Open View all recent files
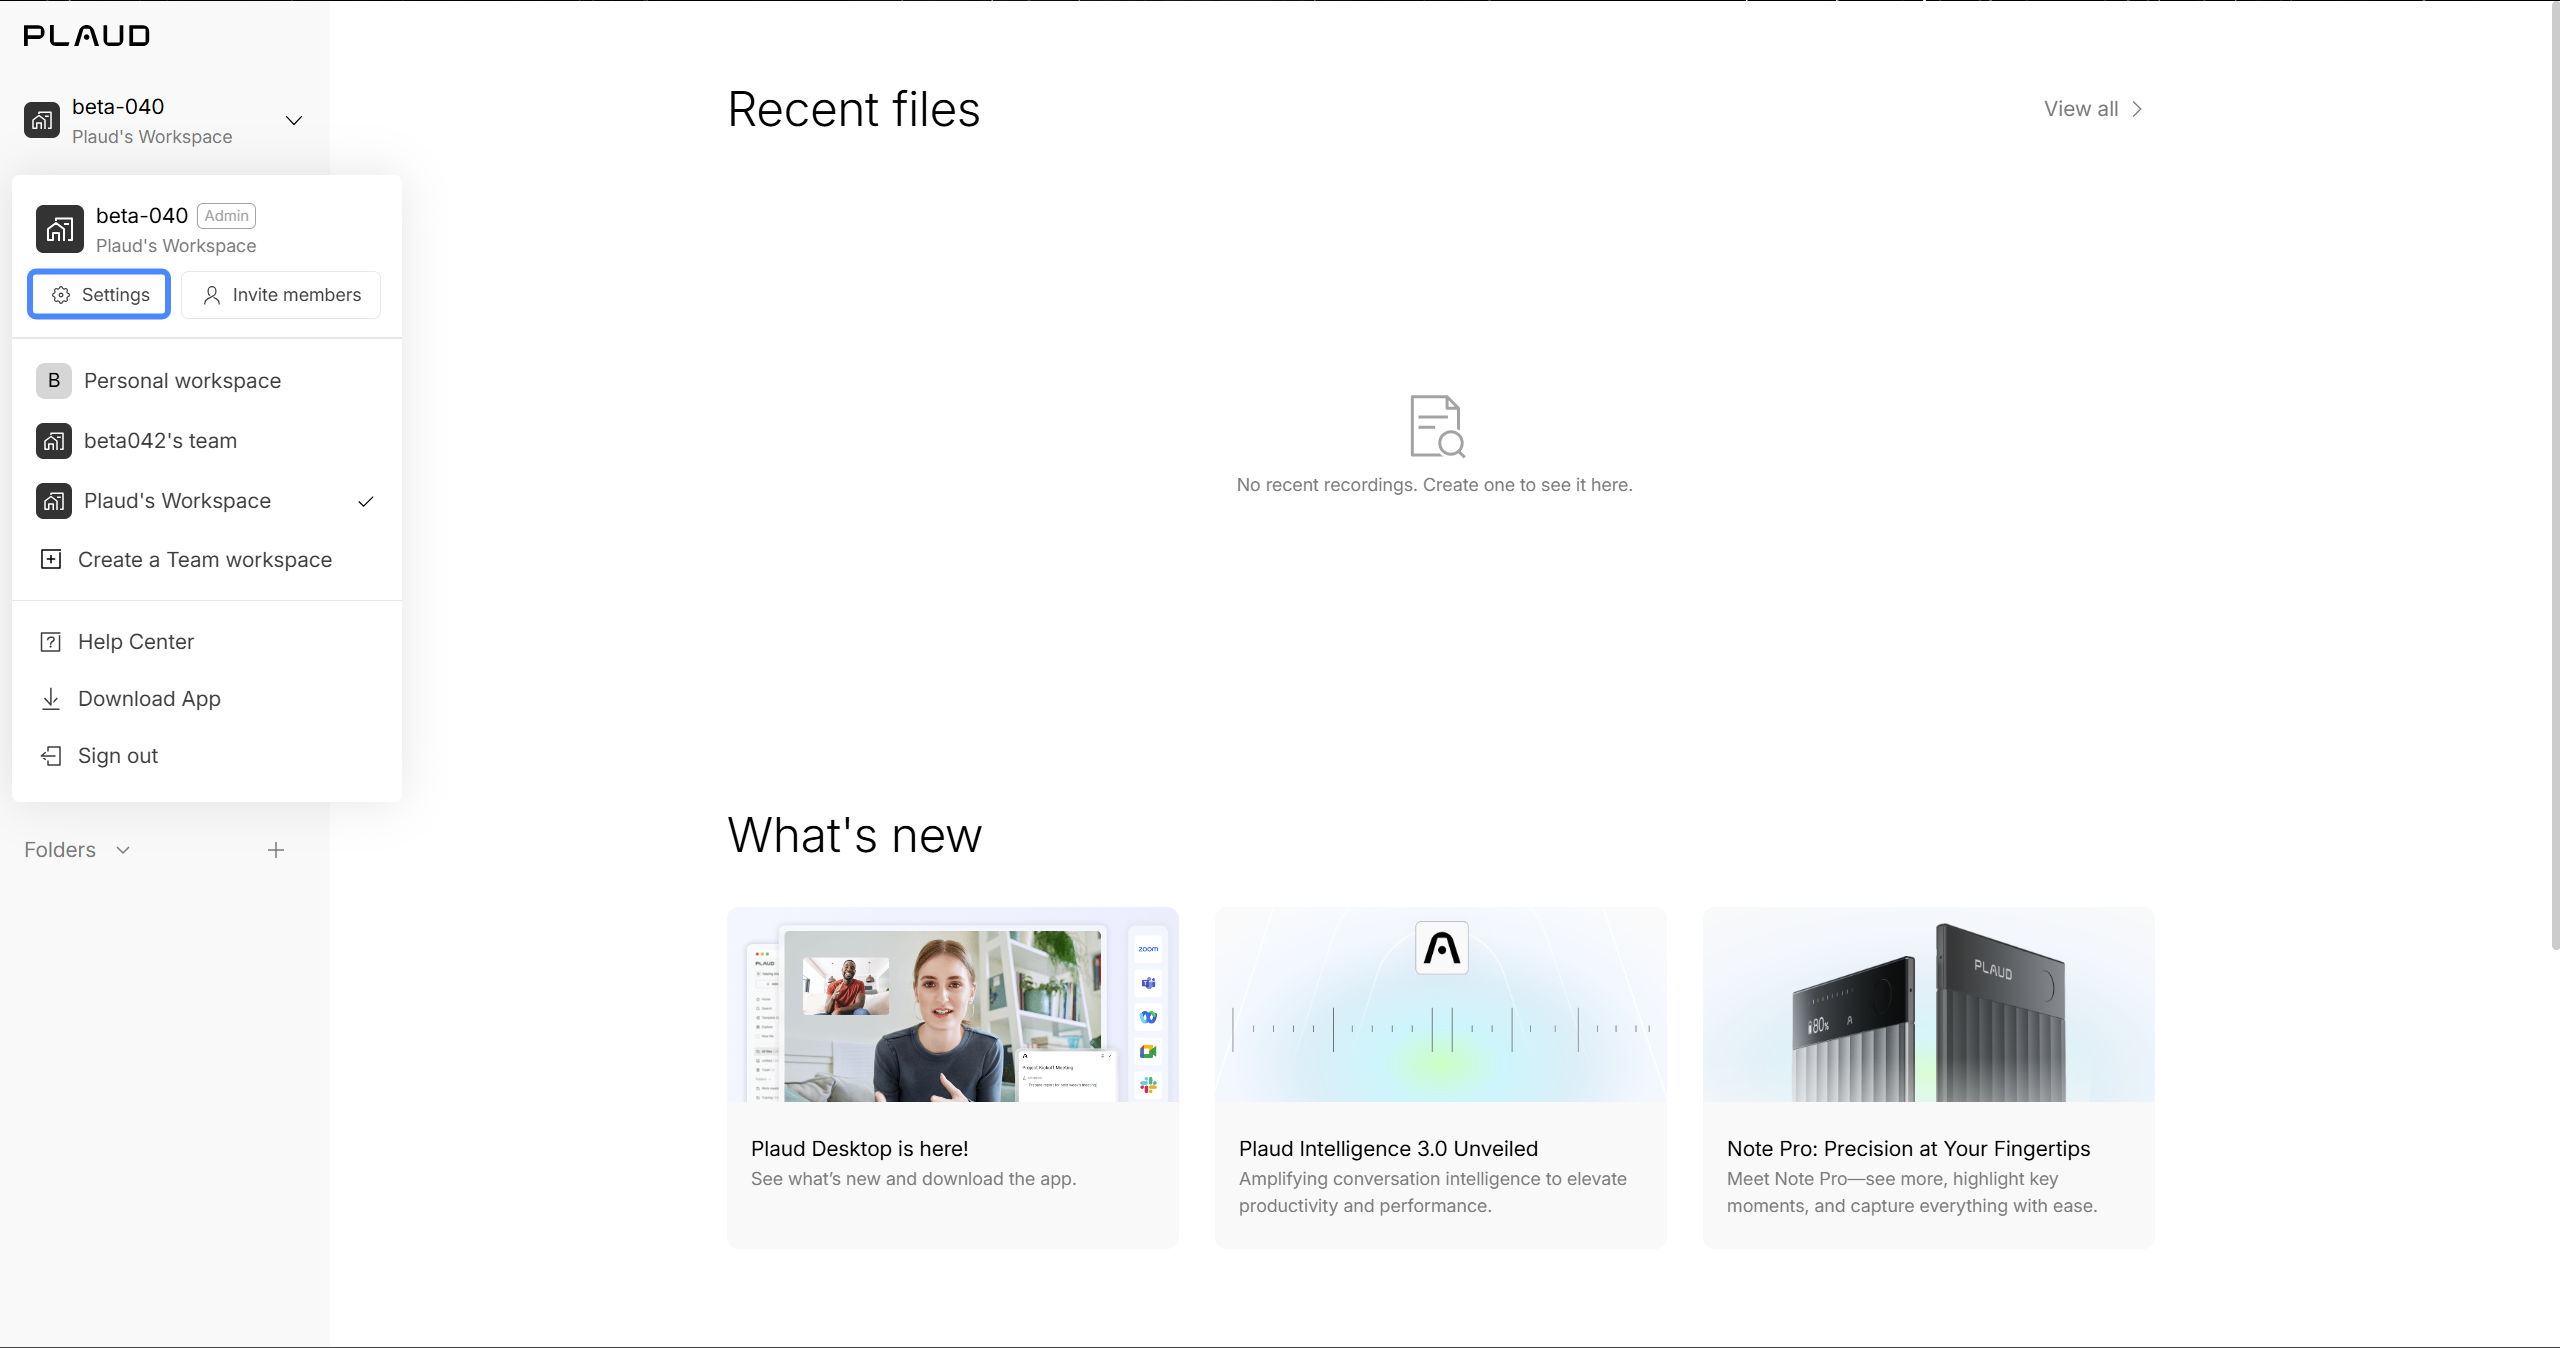The image size is (2560, 1348). point(2093,109)
